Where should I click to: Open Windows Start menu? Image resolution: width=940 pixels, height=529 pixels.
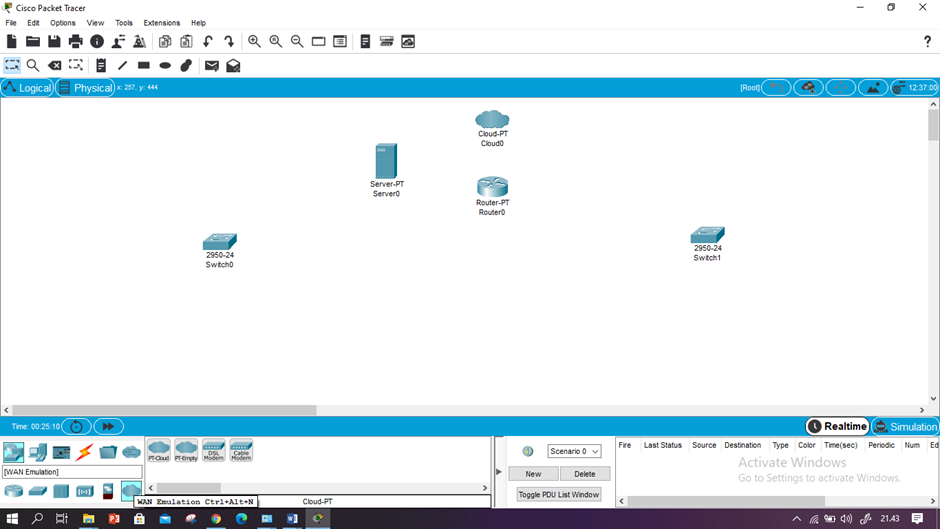(x=12, y=518)
